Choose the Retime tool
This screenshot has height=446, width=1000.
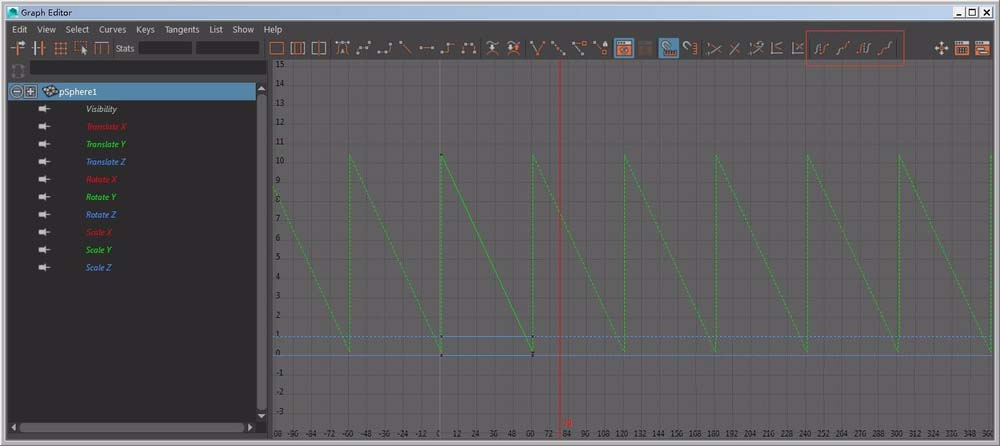click(x=101, y=48)
